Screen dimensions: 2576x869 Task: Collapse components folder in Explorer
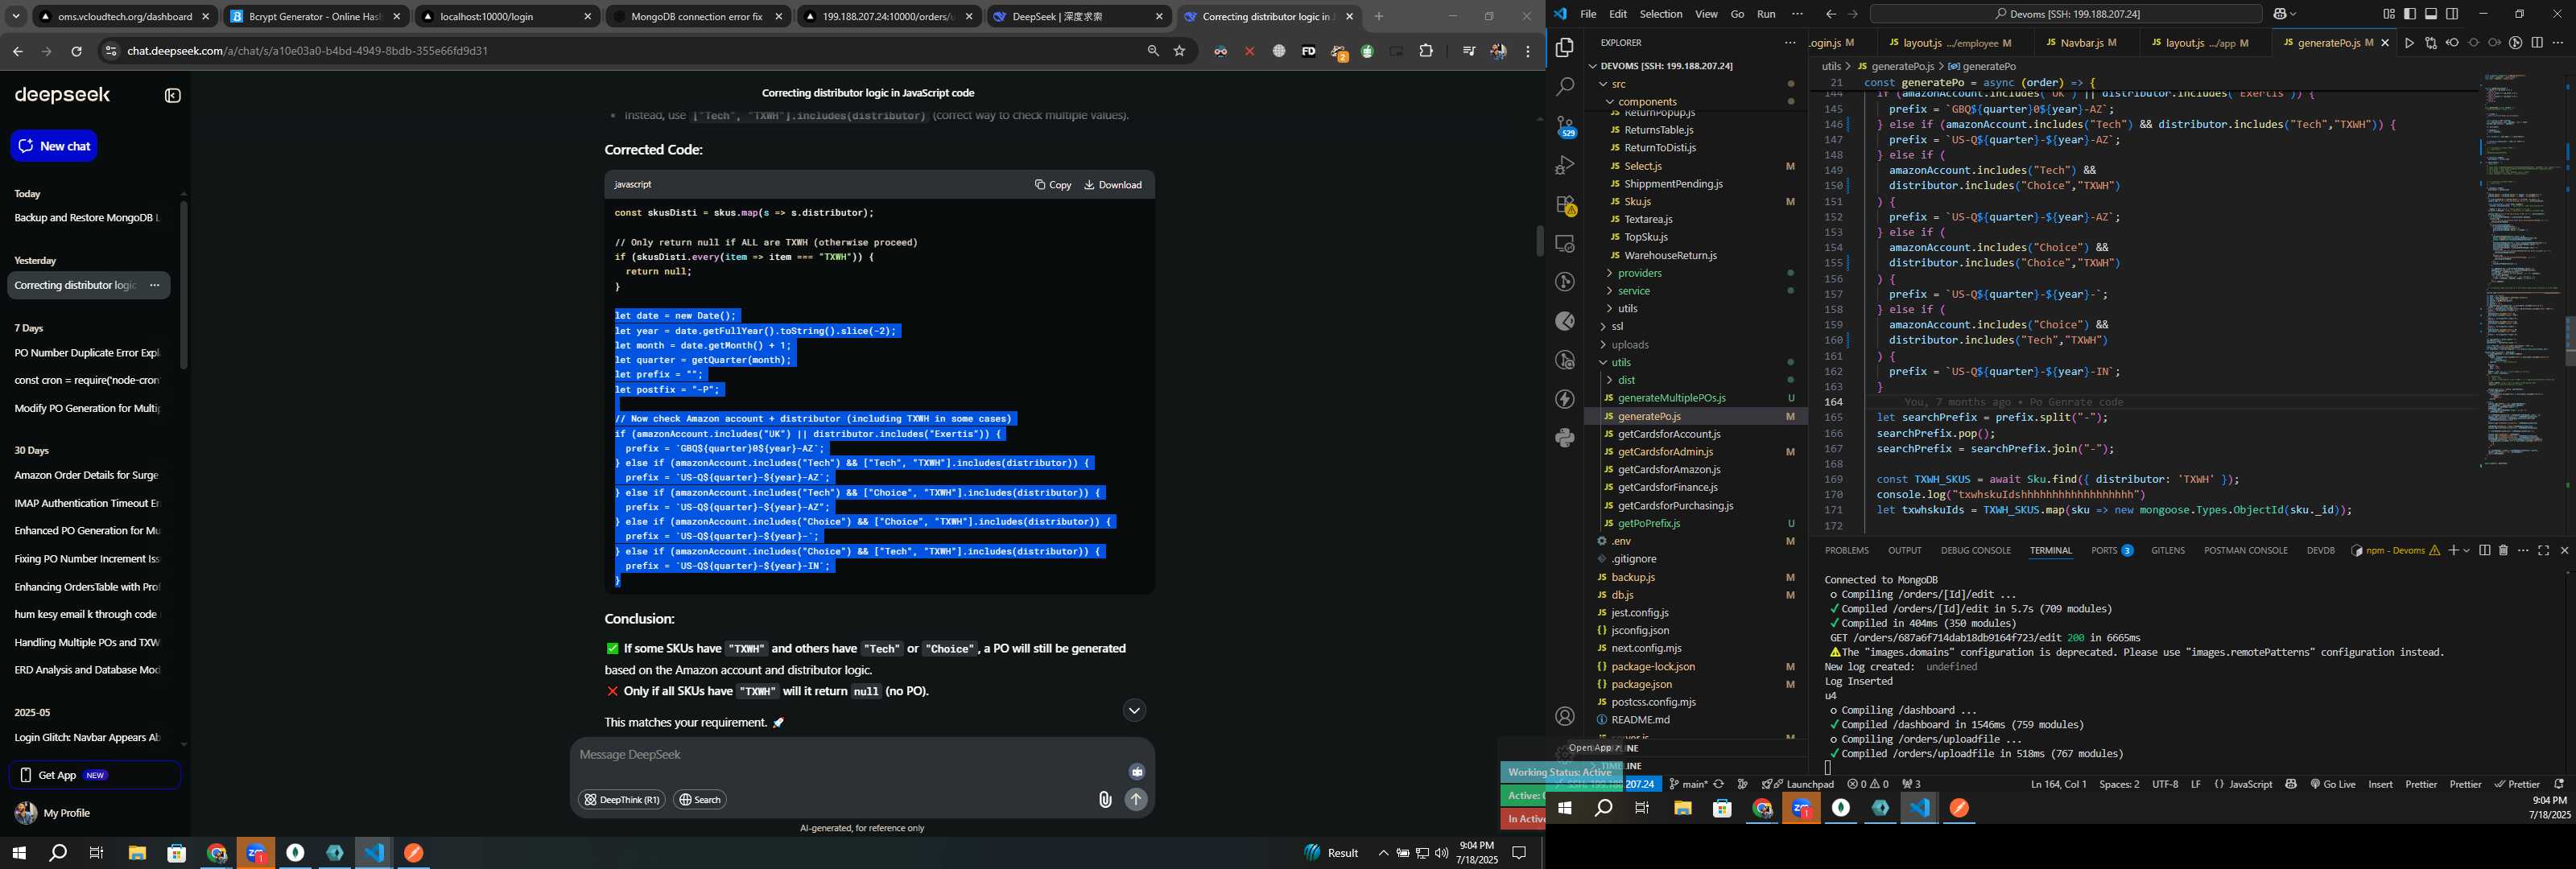tap(1610, 102)
